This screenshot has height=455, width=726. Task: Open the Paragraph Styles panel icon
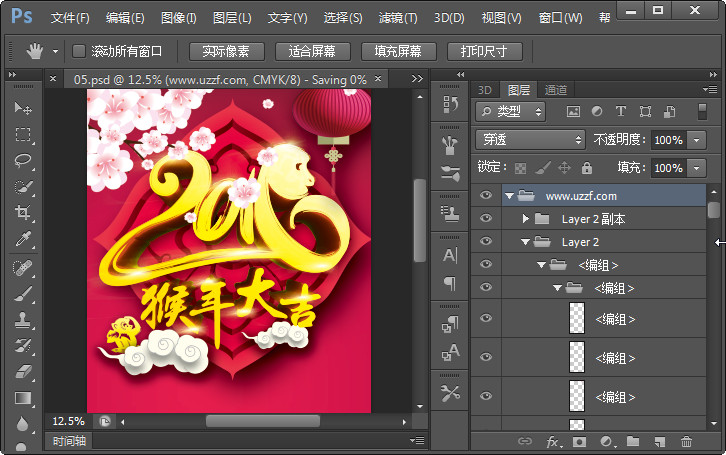[x=450, y=324]
